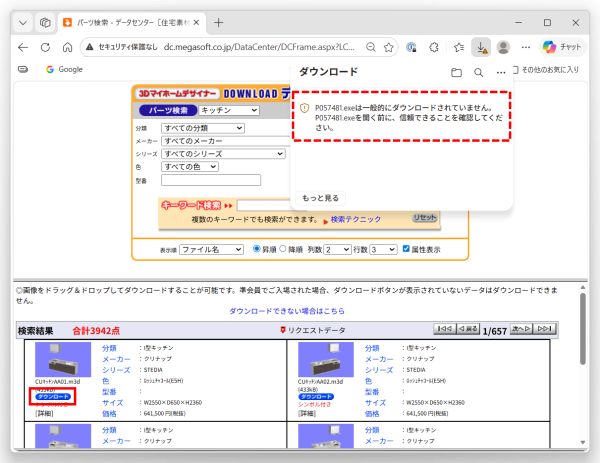Screen dimensions: 600x463
Task: Refresh the page
Action: [x=45, y=47]
